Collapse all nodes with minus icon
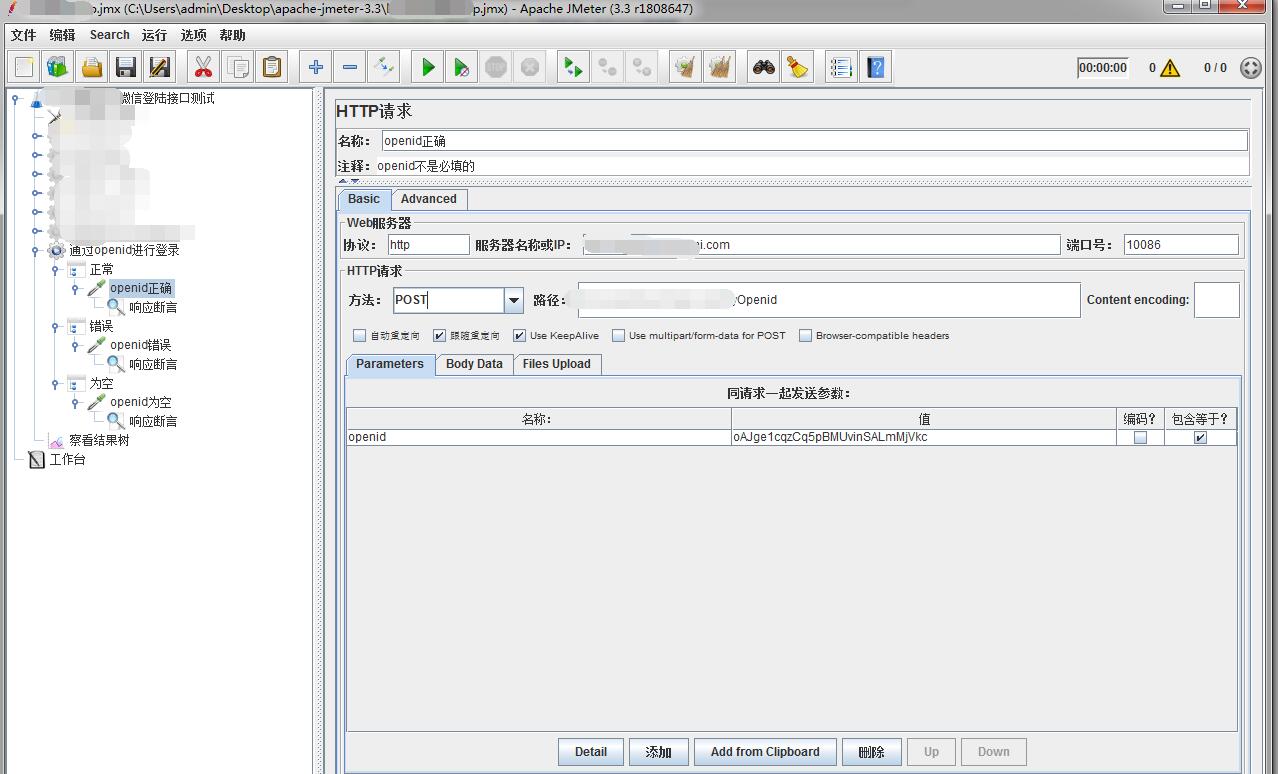The width and height of the screenshot is (1278, 774). 350,67
